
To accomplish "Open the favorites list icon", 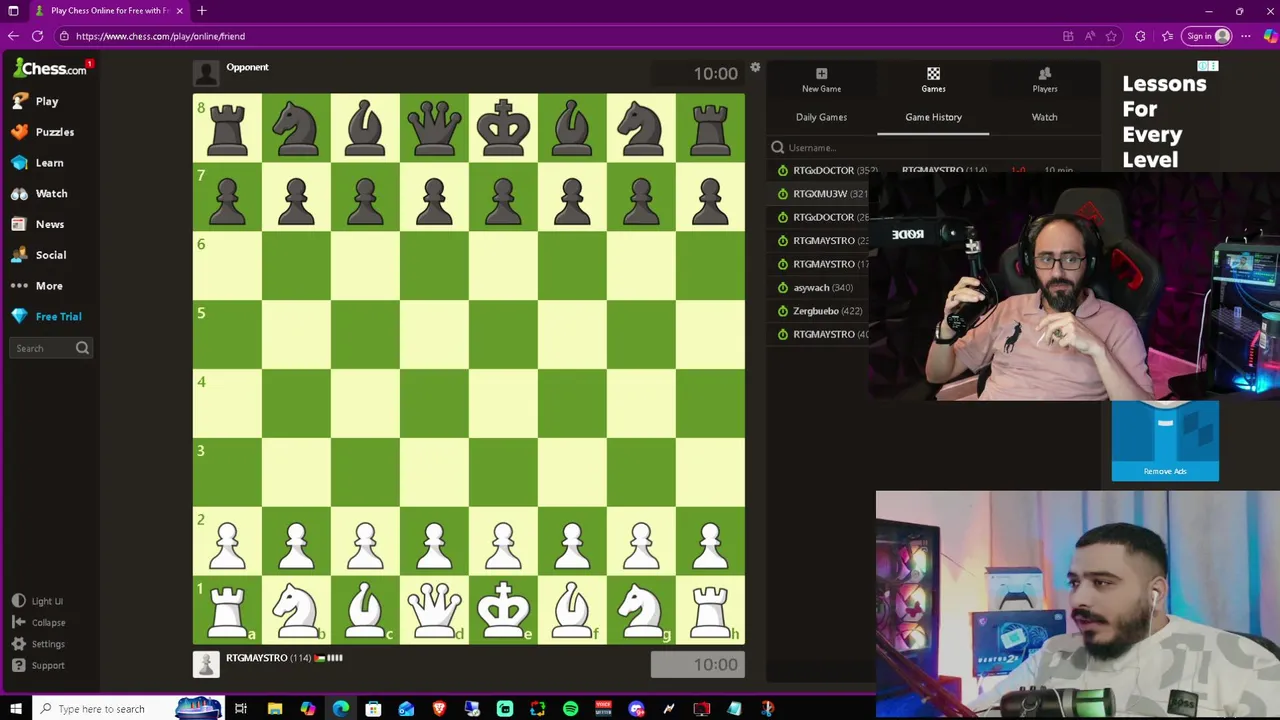I will (1167, 36).
